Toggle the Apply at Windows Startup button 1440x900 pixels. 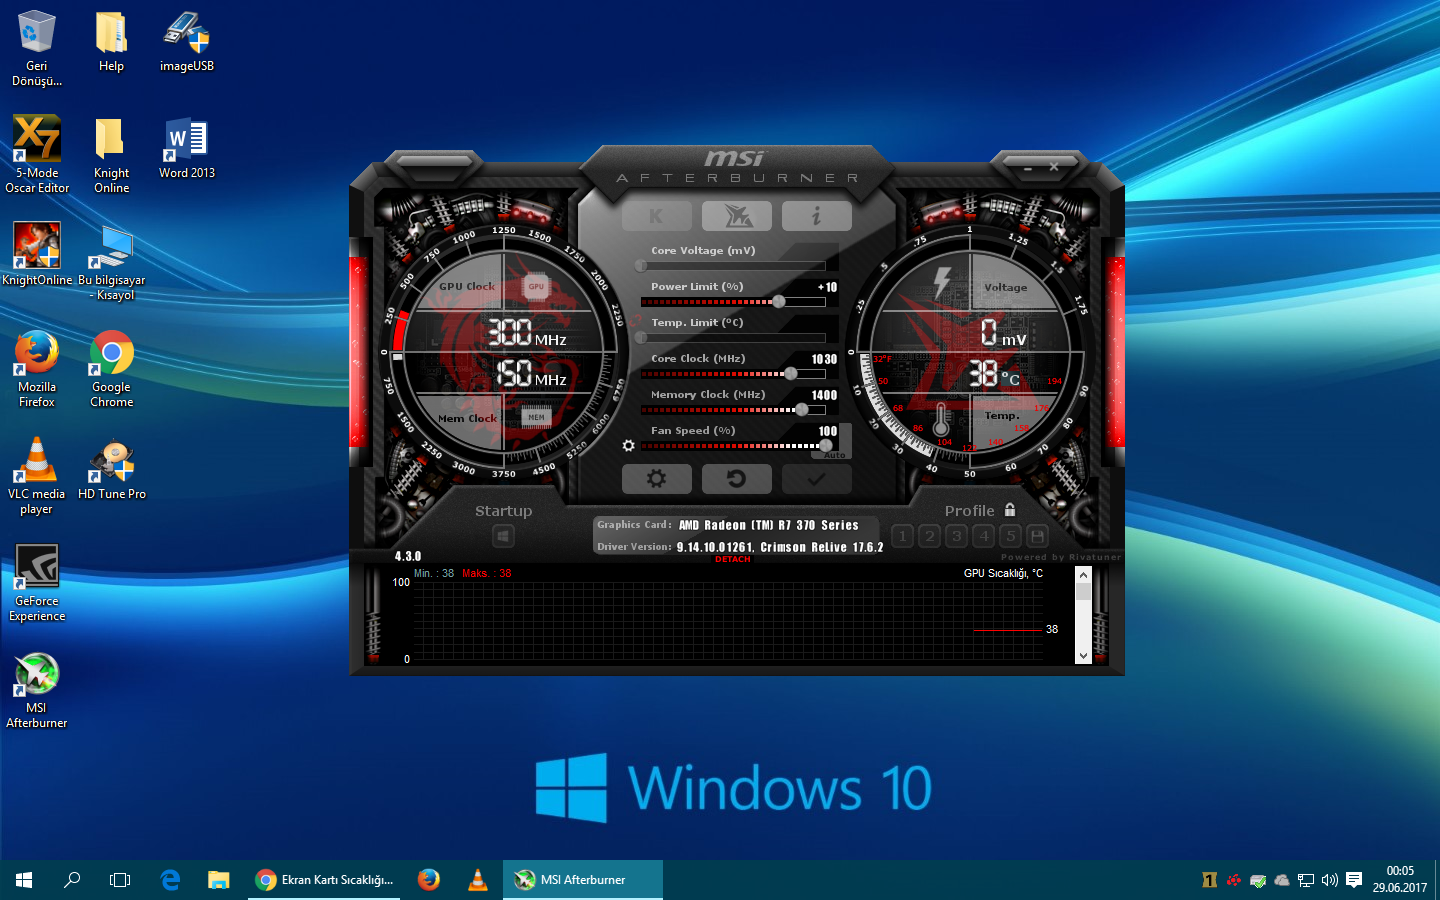(503, 537)
